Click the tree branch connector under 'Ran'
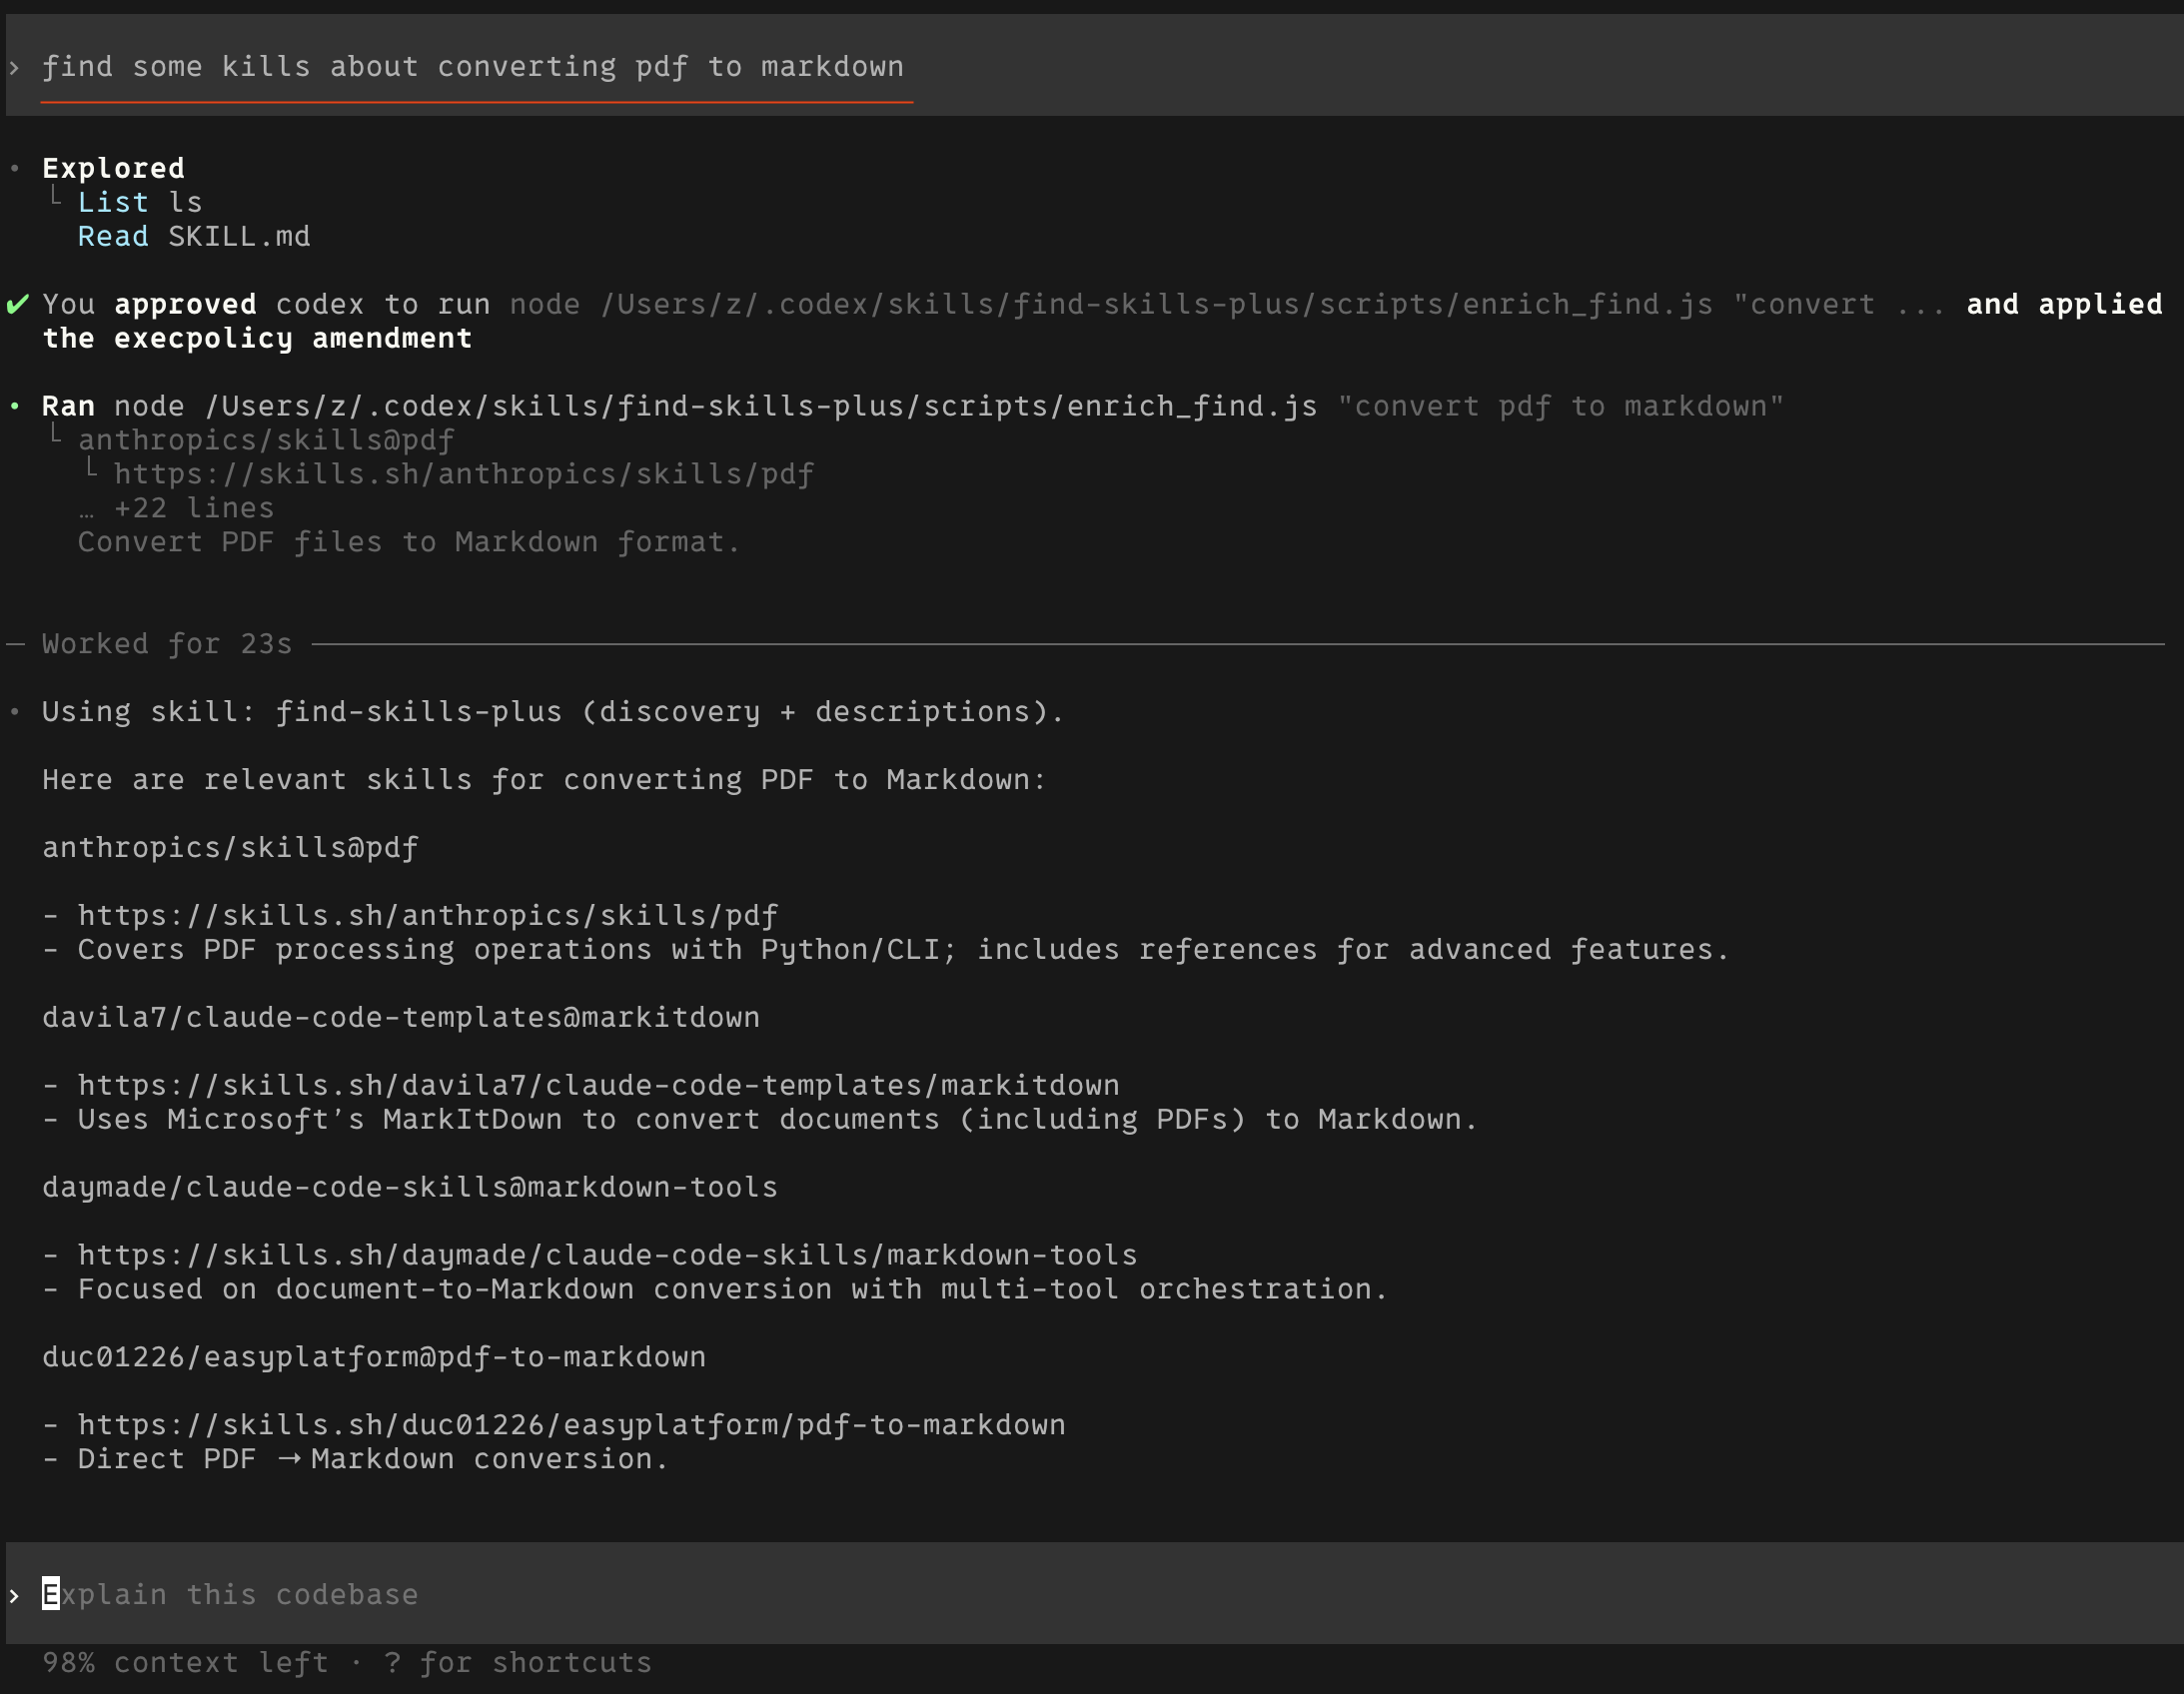This screenshot has width=2184, height=1694. pyautogui.click(x=55, y=433)
